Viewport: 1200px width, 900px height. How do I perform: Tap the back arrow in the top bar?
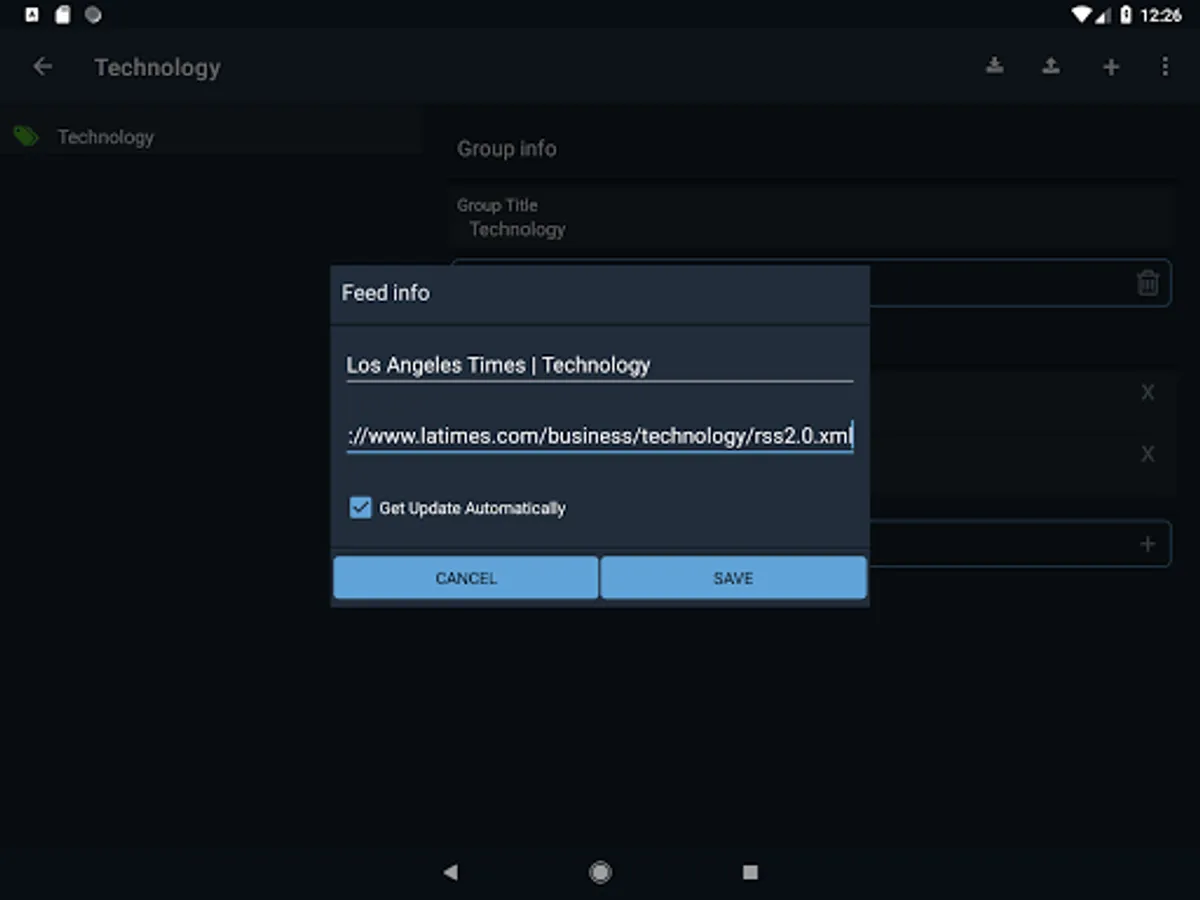(x=42, y=67)
